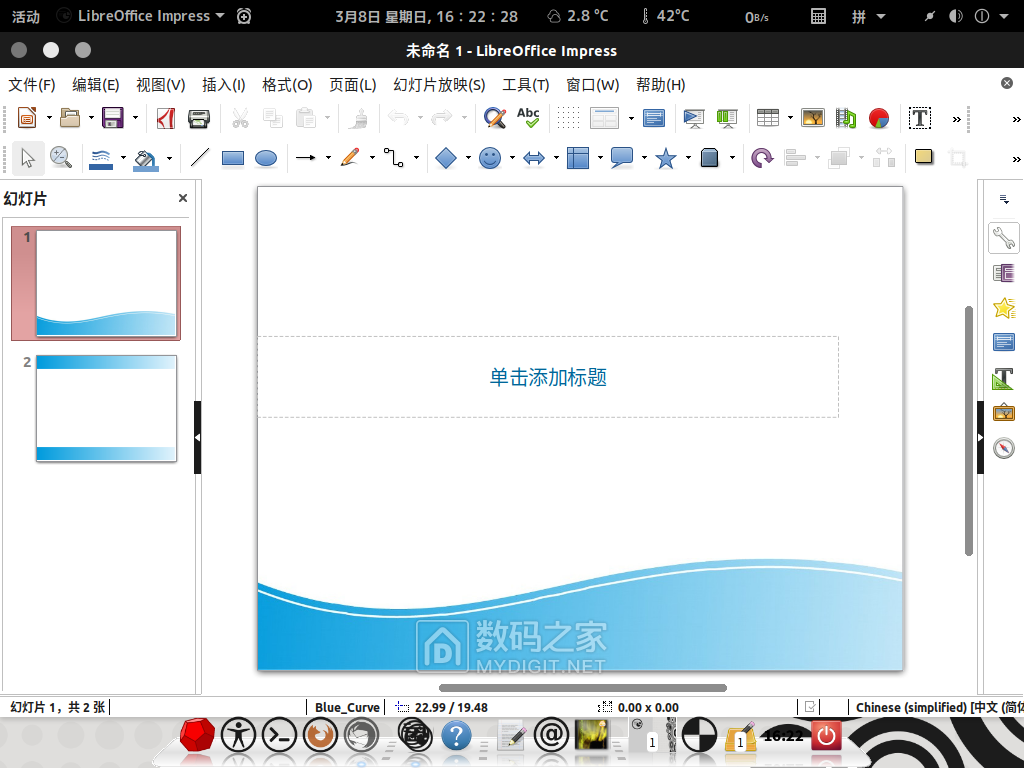Start slideshow from first slide icon
1024x768 pixels.
point(694,118)
